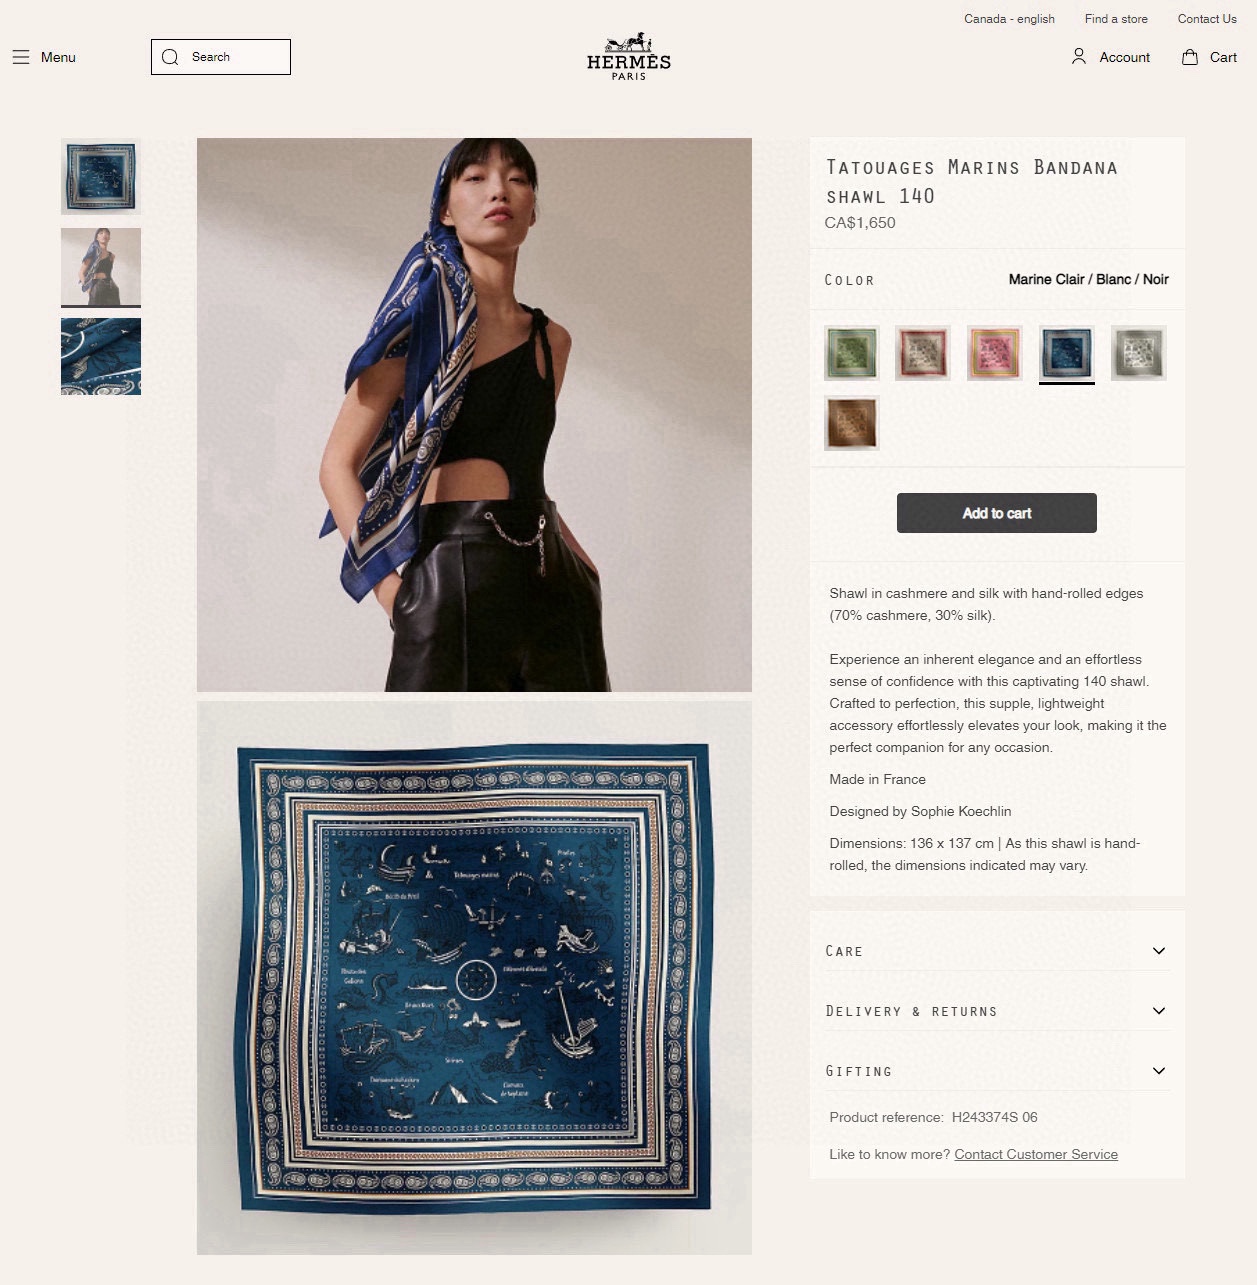Expand the Care section chevron

(1159, 951)
